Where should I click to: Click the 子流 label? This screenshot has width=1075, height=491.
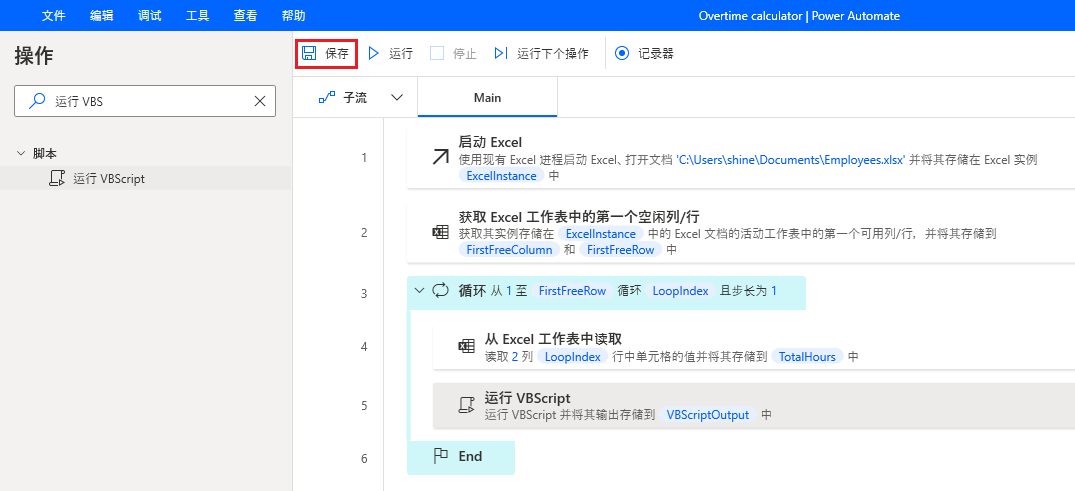(x=355, y=98)
